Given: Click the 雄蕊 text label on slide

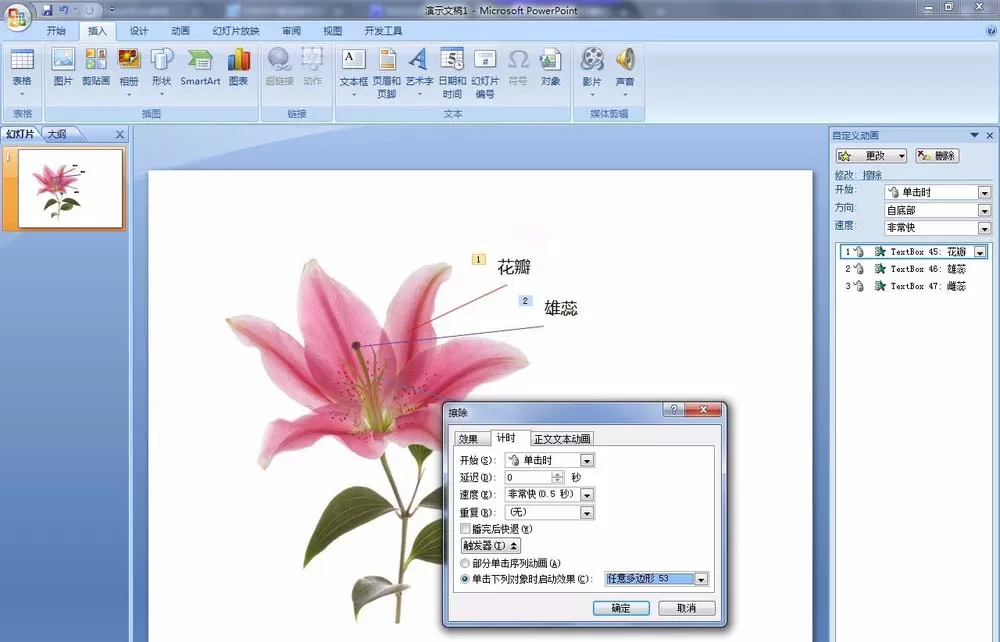Looking at the screenshot, I should click(x=561, y=308).
